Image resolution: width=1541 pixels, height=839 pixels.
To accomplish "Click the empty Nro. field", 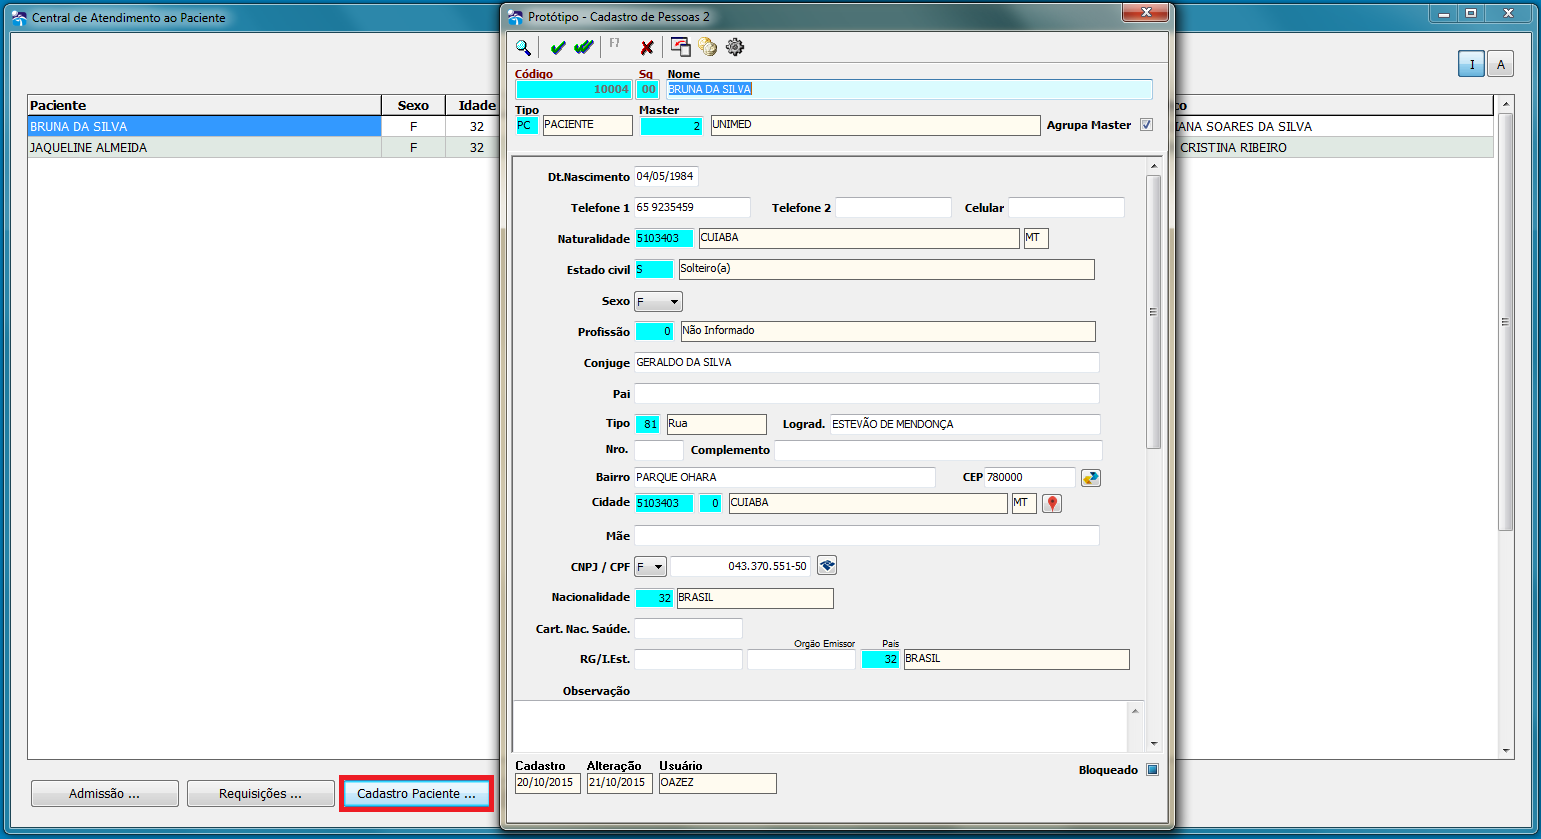I will (x=659, y=450).
